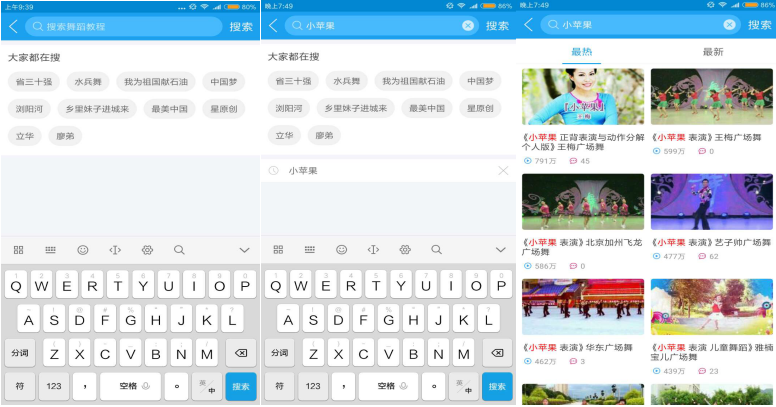
Task: Tap the 小苹果 search history entry
Action: tap(388, 171)
